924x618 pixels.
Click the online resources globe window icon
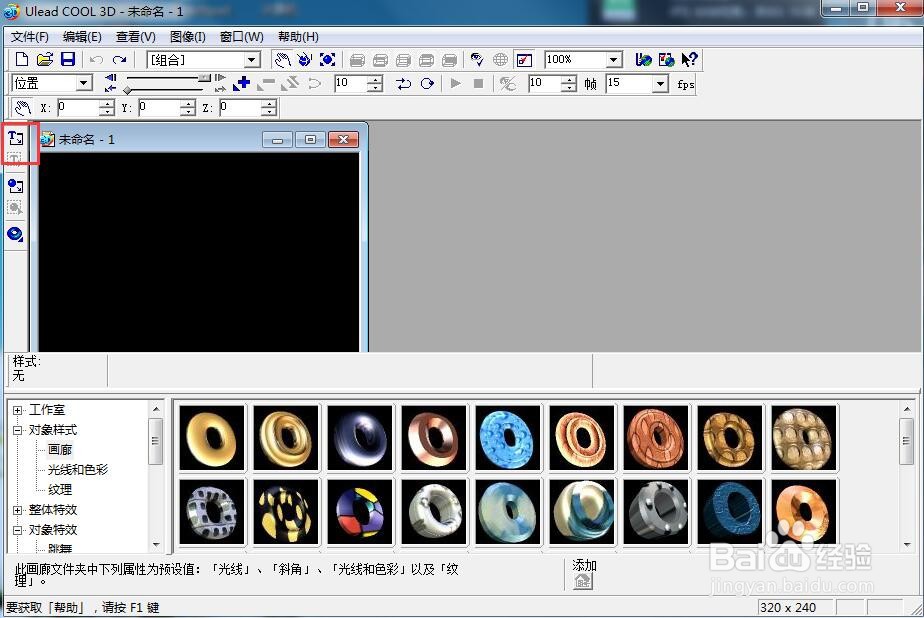tap(666, 60)
